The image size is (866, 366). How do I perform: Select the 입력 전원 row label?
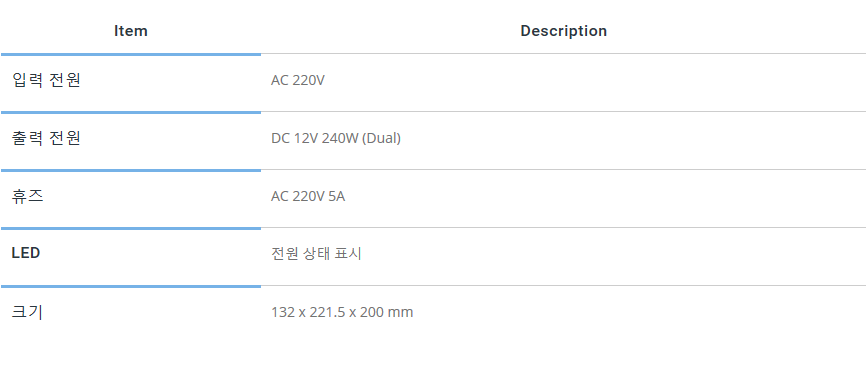[46, 81]
